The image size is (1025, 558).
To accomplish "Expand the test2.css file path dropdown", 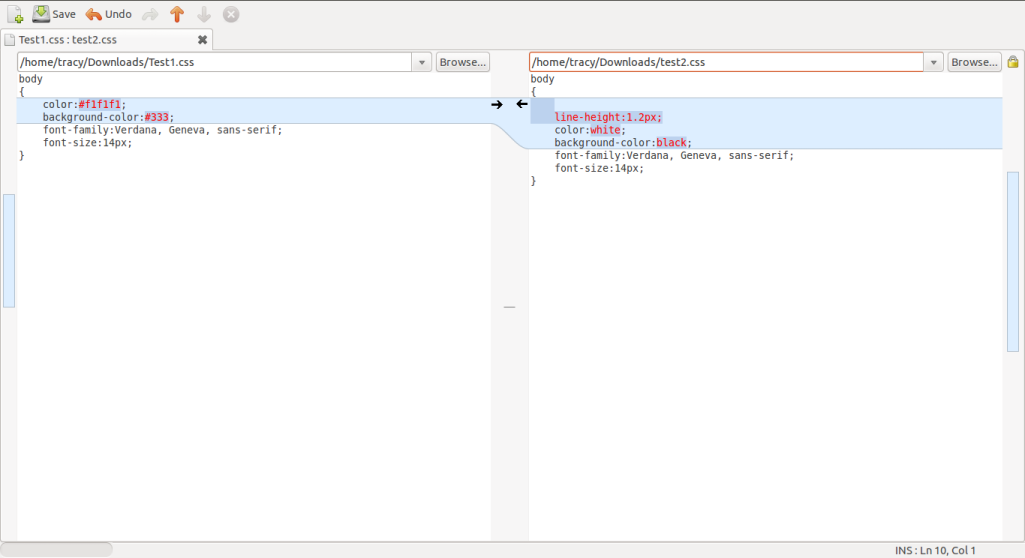I will point(934,62).
